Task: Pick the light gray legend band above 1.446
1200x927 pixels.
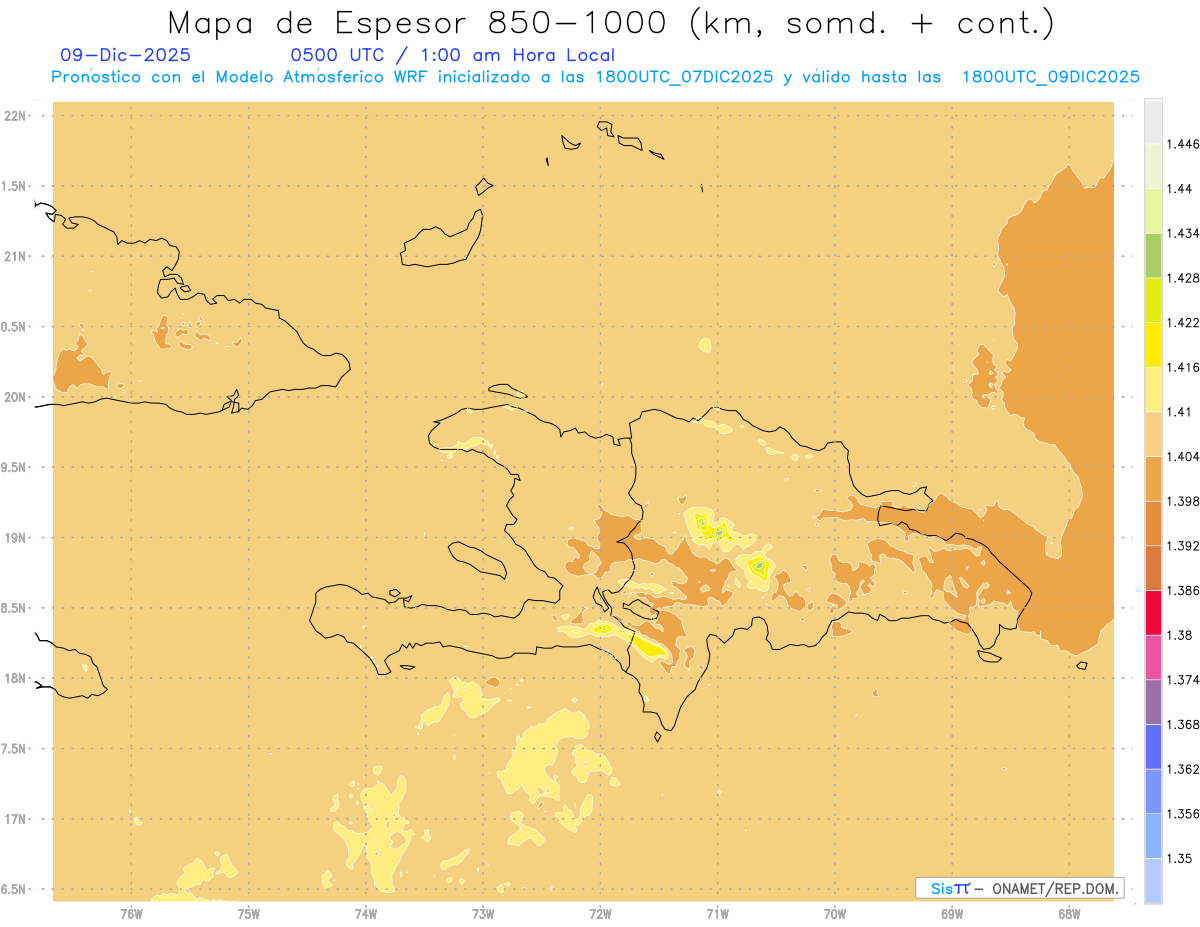Action: click(x=1153, y=121)
